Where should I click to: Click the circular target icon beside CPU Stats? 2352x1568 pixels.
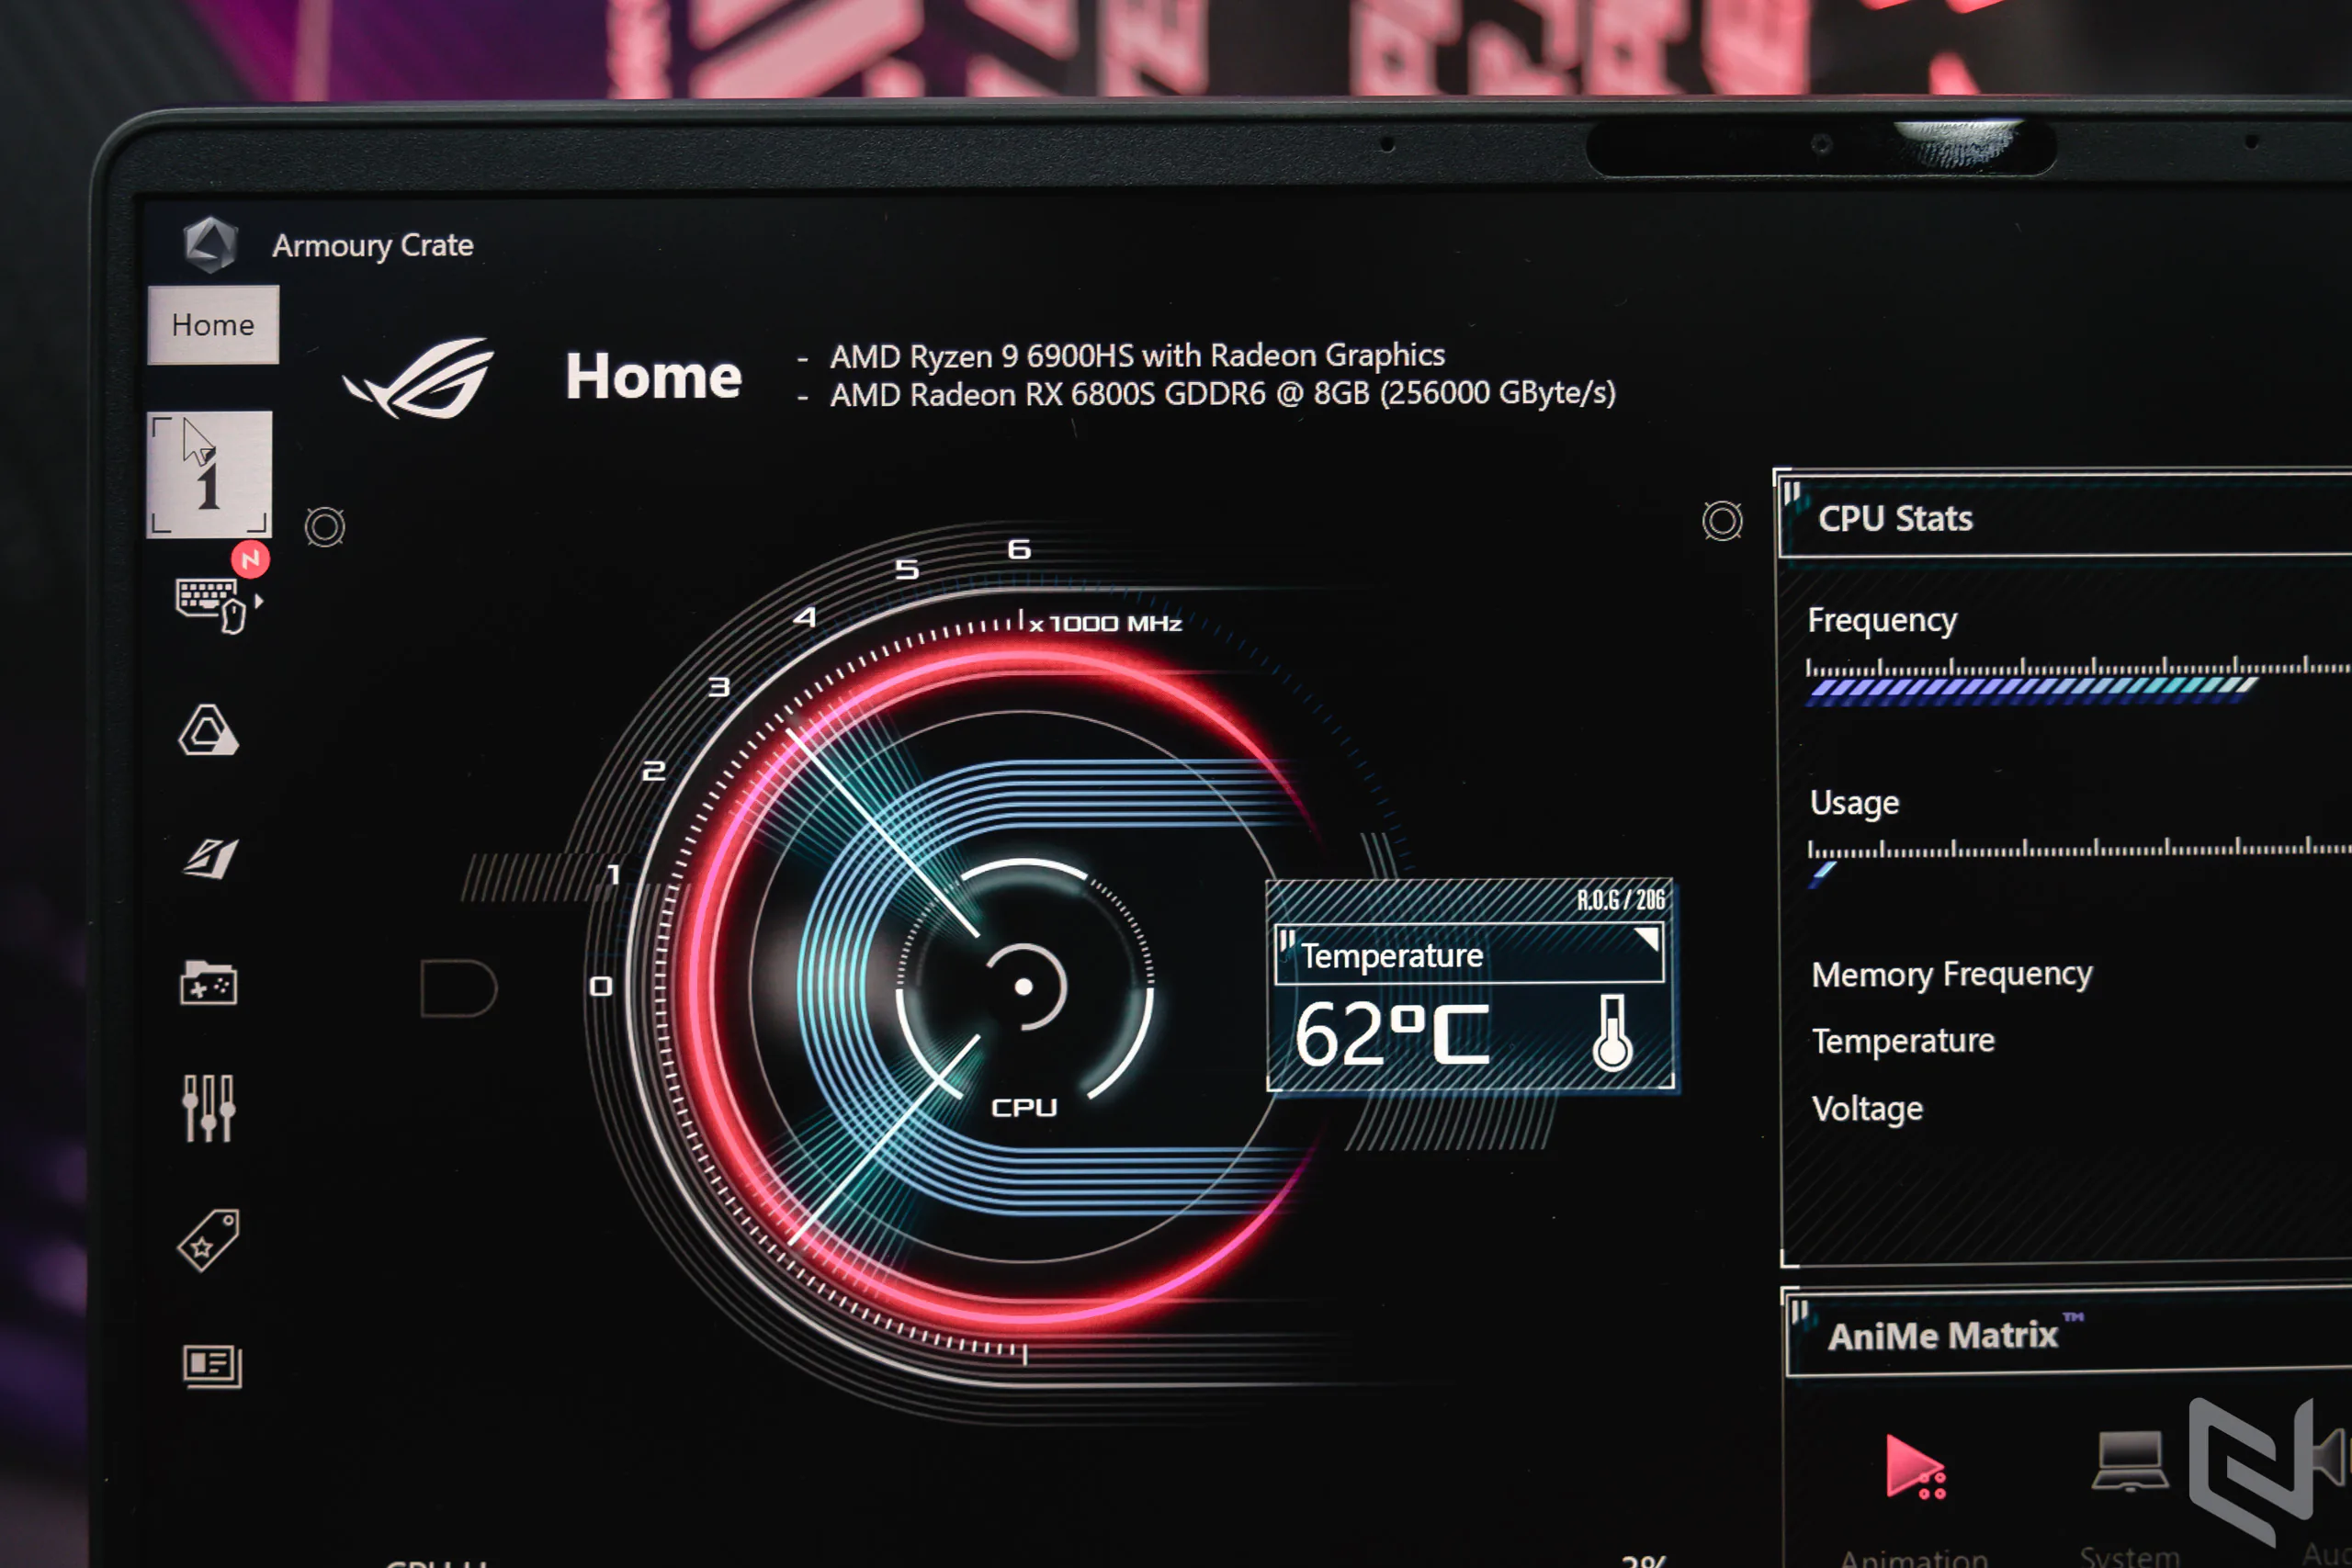(x=1722, y=521)
